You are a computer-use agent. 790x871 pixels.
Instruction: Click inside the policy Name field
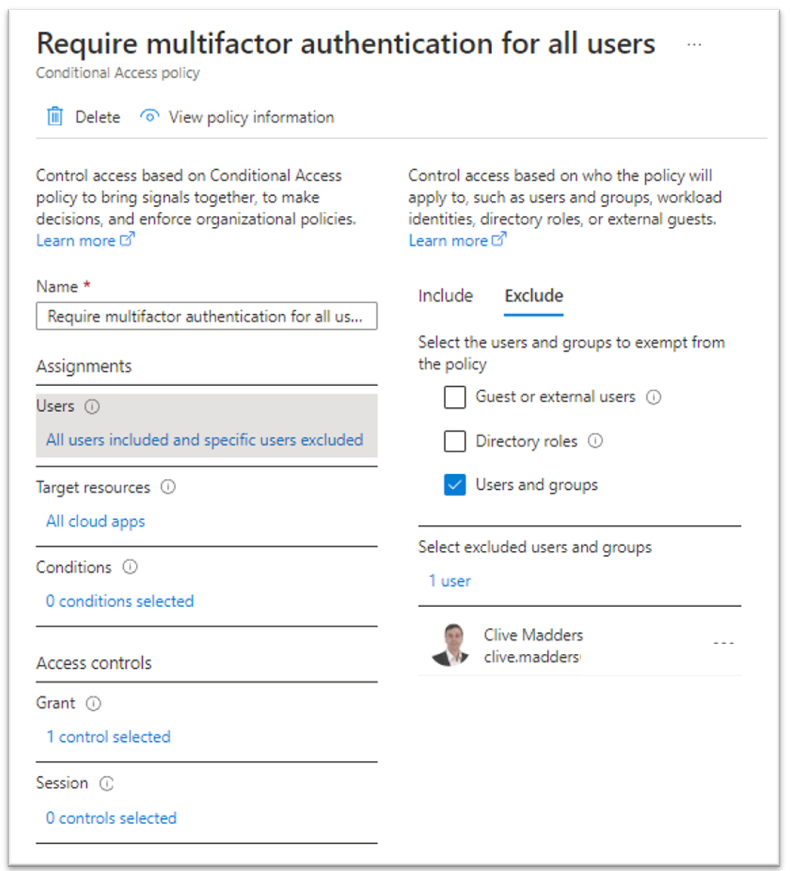tap(206, 316)
